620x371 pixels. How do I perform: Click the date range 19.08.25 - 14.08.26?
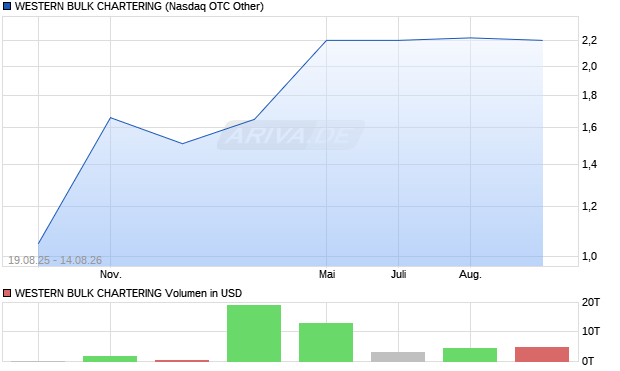pos(55,260)
